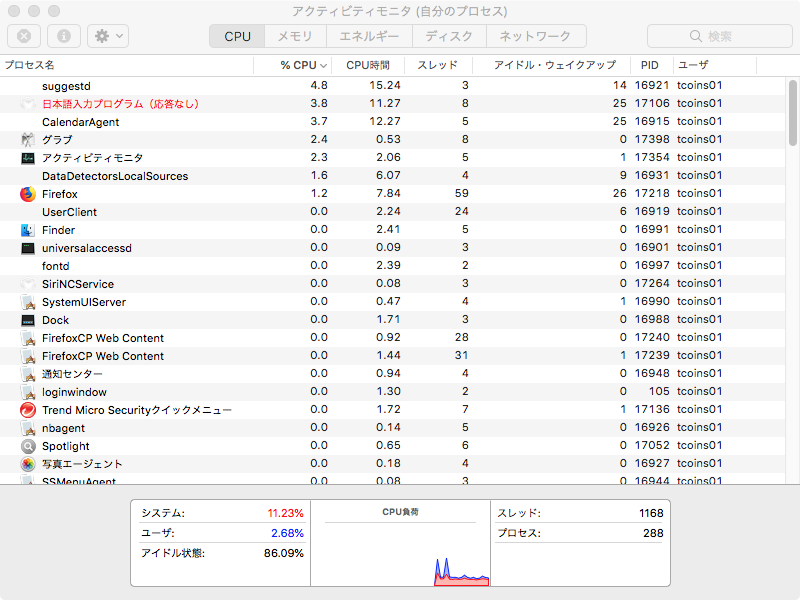Switch to the メモリ tab

[x=294, y=36]
